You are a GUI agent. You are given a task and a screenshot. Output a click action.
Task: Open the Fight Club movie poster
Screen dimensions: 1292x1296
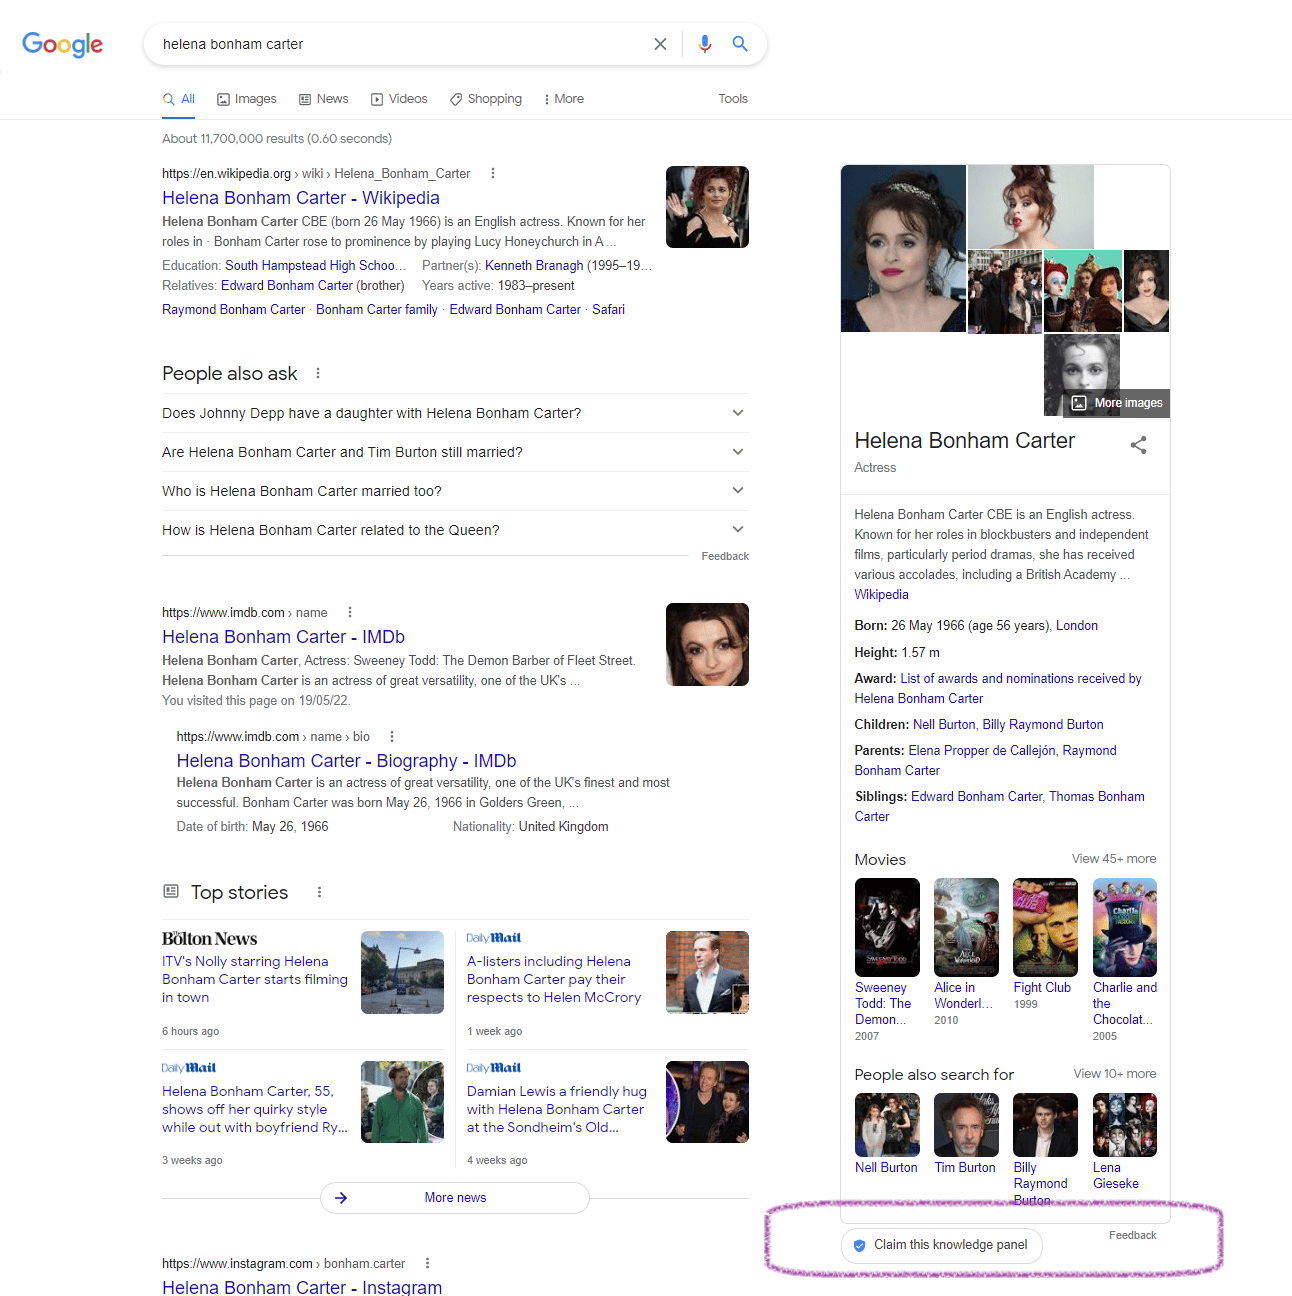[1045, 928]
